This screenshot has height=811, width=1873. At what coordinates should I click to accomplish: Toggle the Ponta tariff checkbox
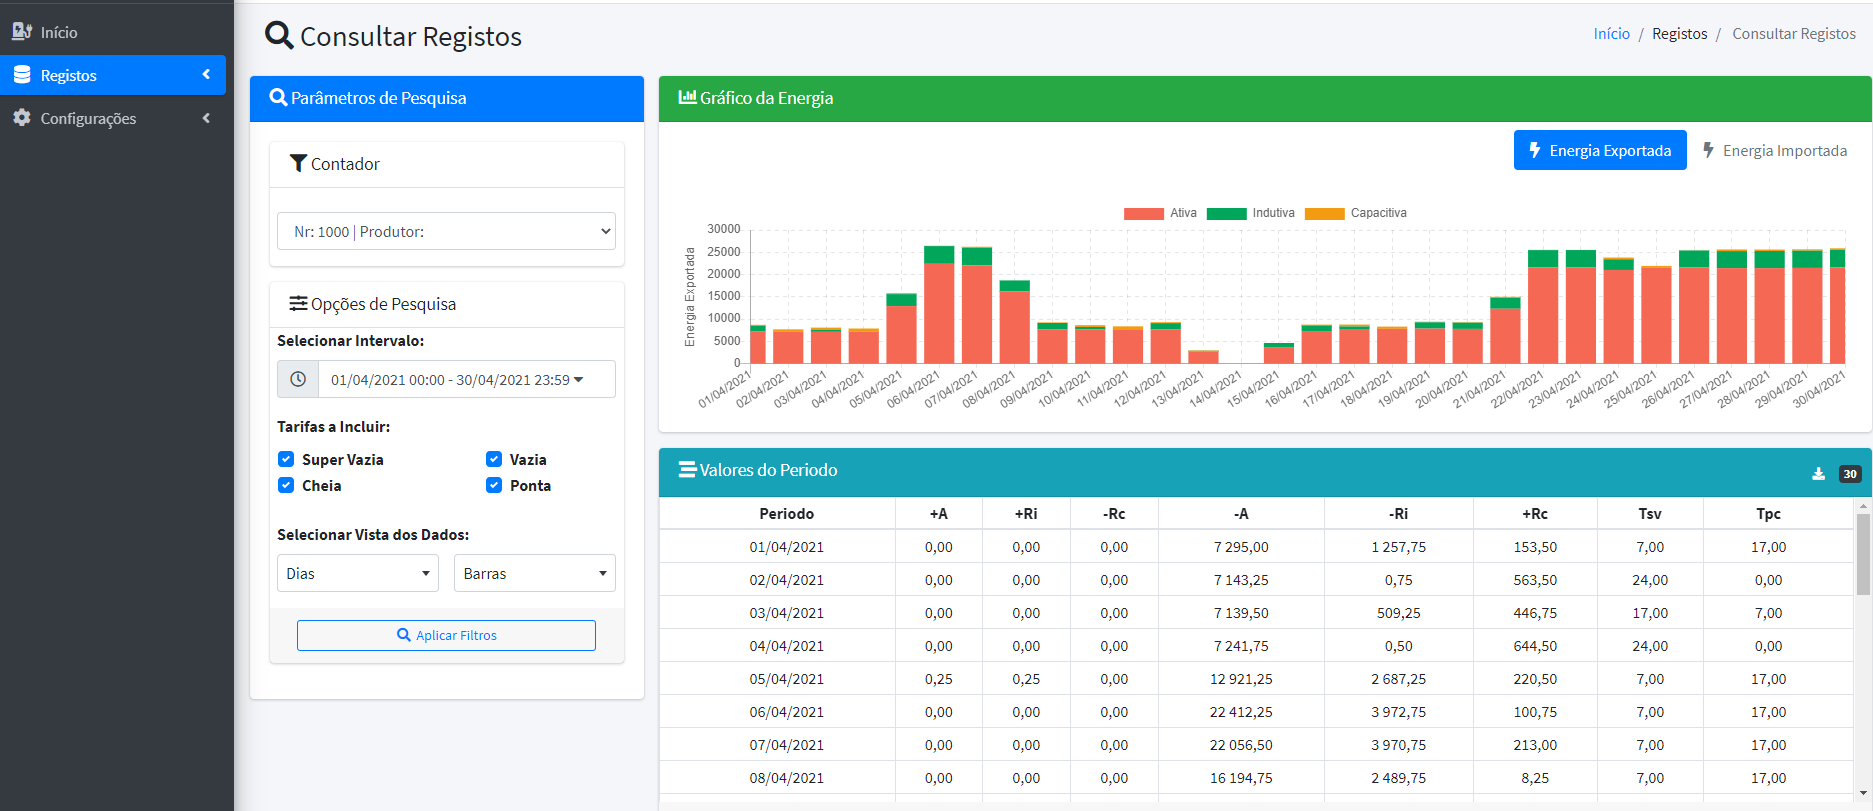(494, 485)
